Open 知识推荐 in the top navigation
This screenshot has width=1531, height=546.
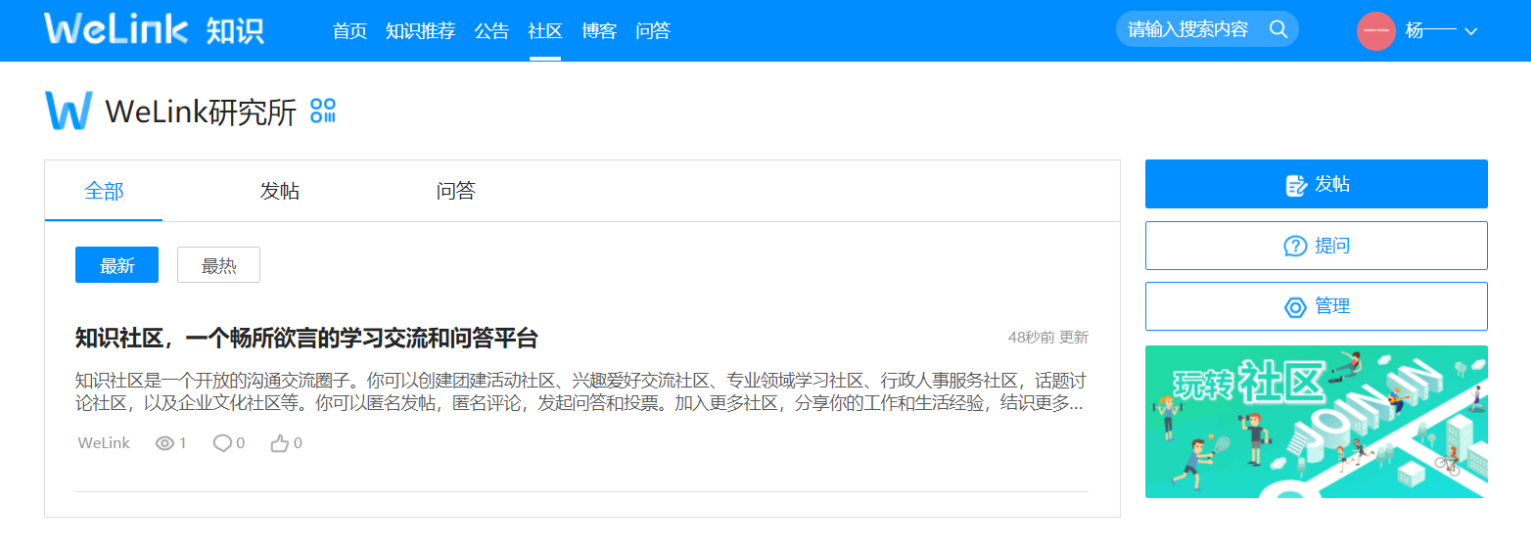[x=420, y=31]
